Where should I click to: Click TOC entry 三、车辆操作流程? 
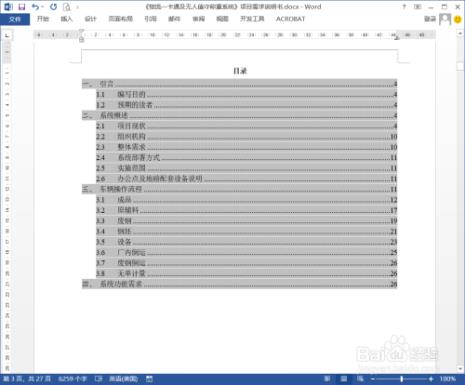pyautogui.click(x=239, y=189)
